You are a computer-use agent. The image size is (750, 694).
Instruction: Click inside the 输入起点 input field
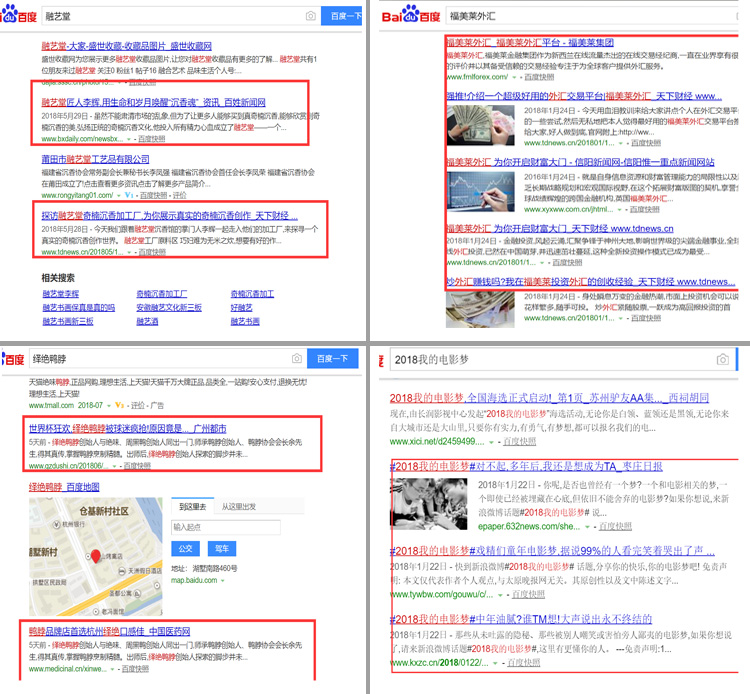pos(226,527)
